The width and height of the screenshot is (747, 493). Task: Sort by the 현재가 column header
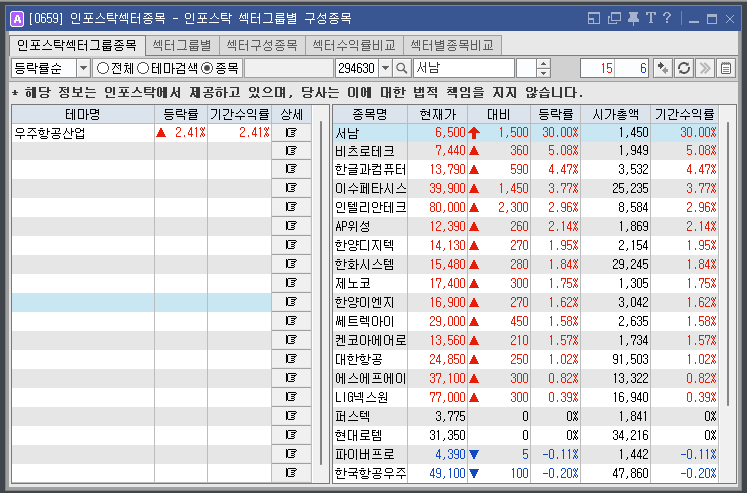pyautogui.click(x=437, y=114)
